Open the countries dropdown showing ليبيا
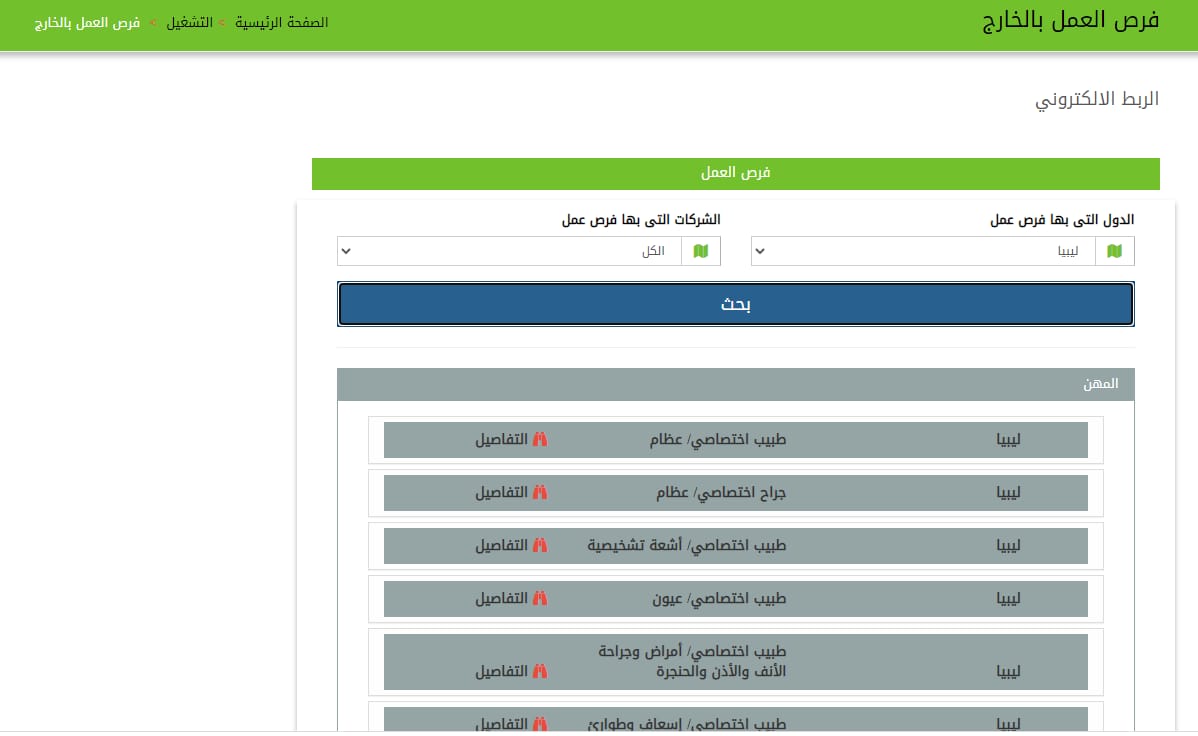The image size is (1198, 736). point(923,251)
